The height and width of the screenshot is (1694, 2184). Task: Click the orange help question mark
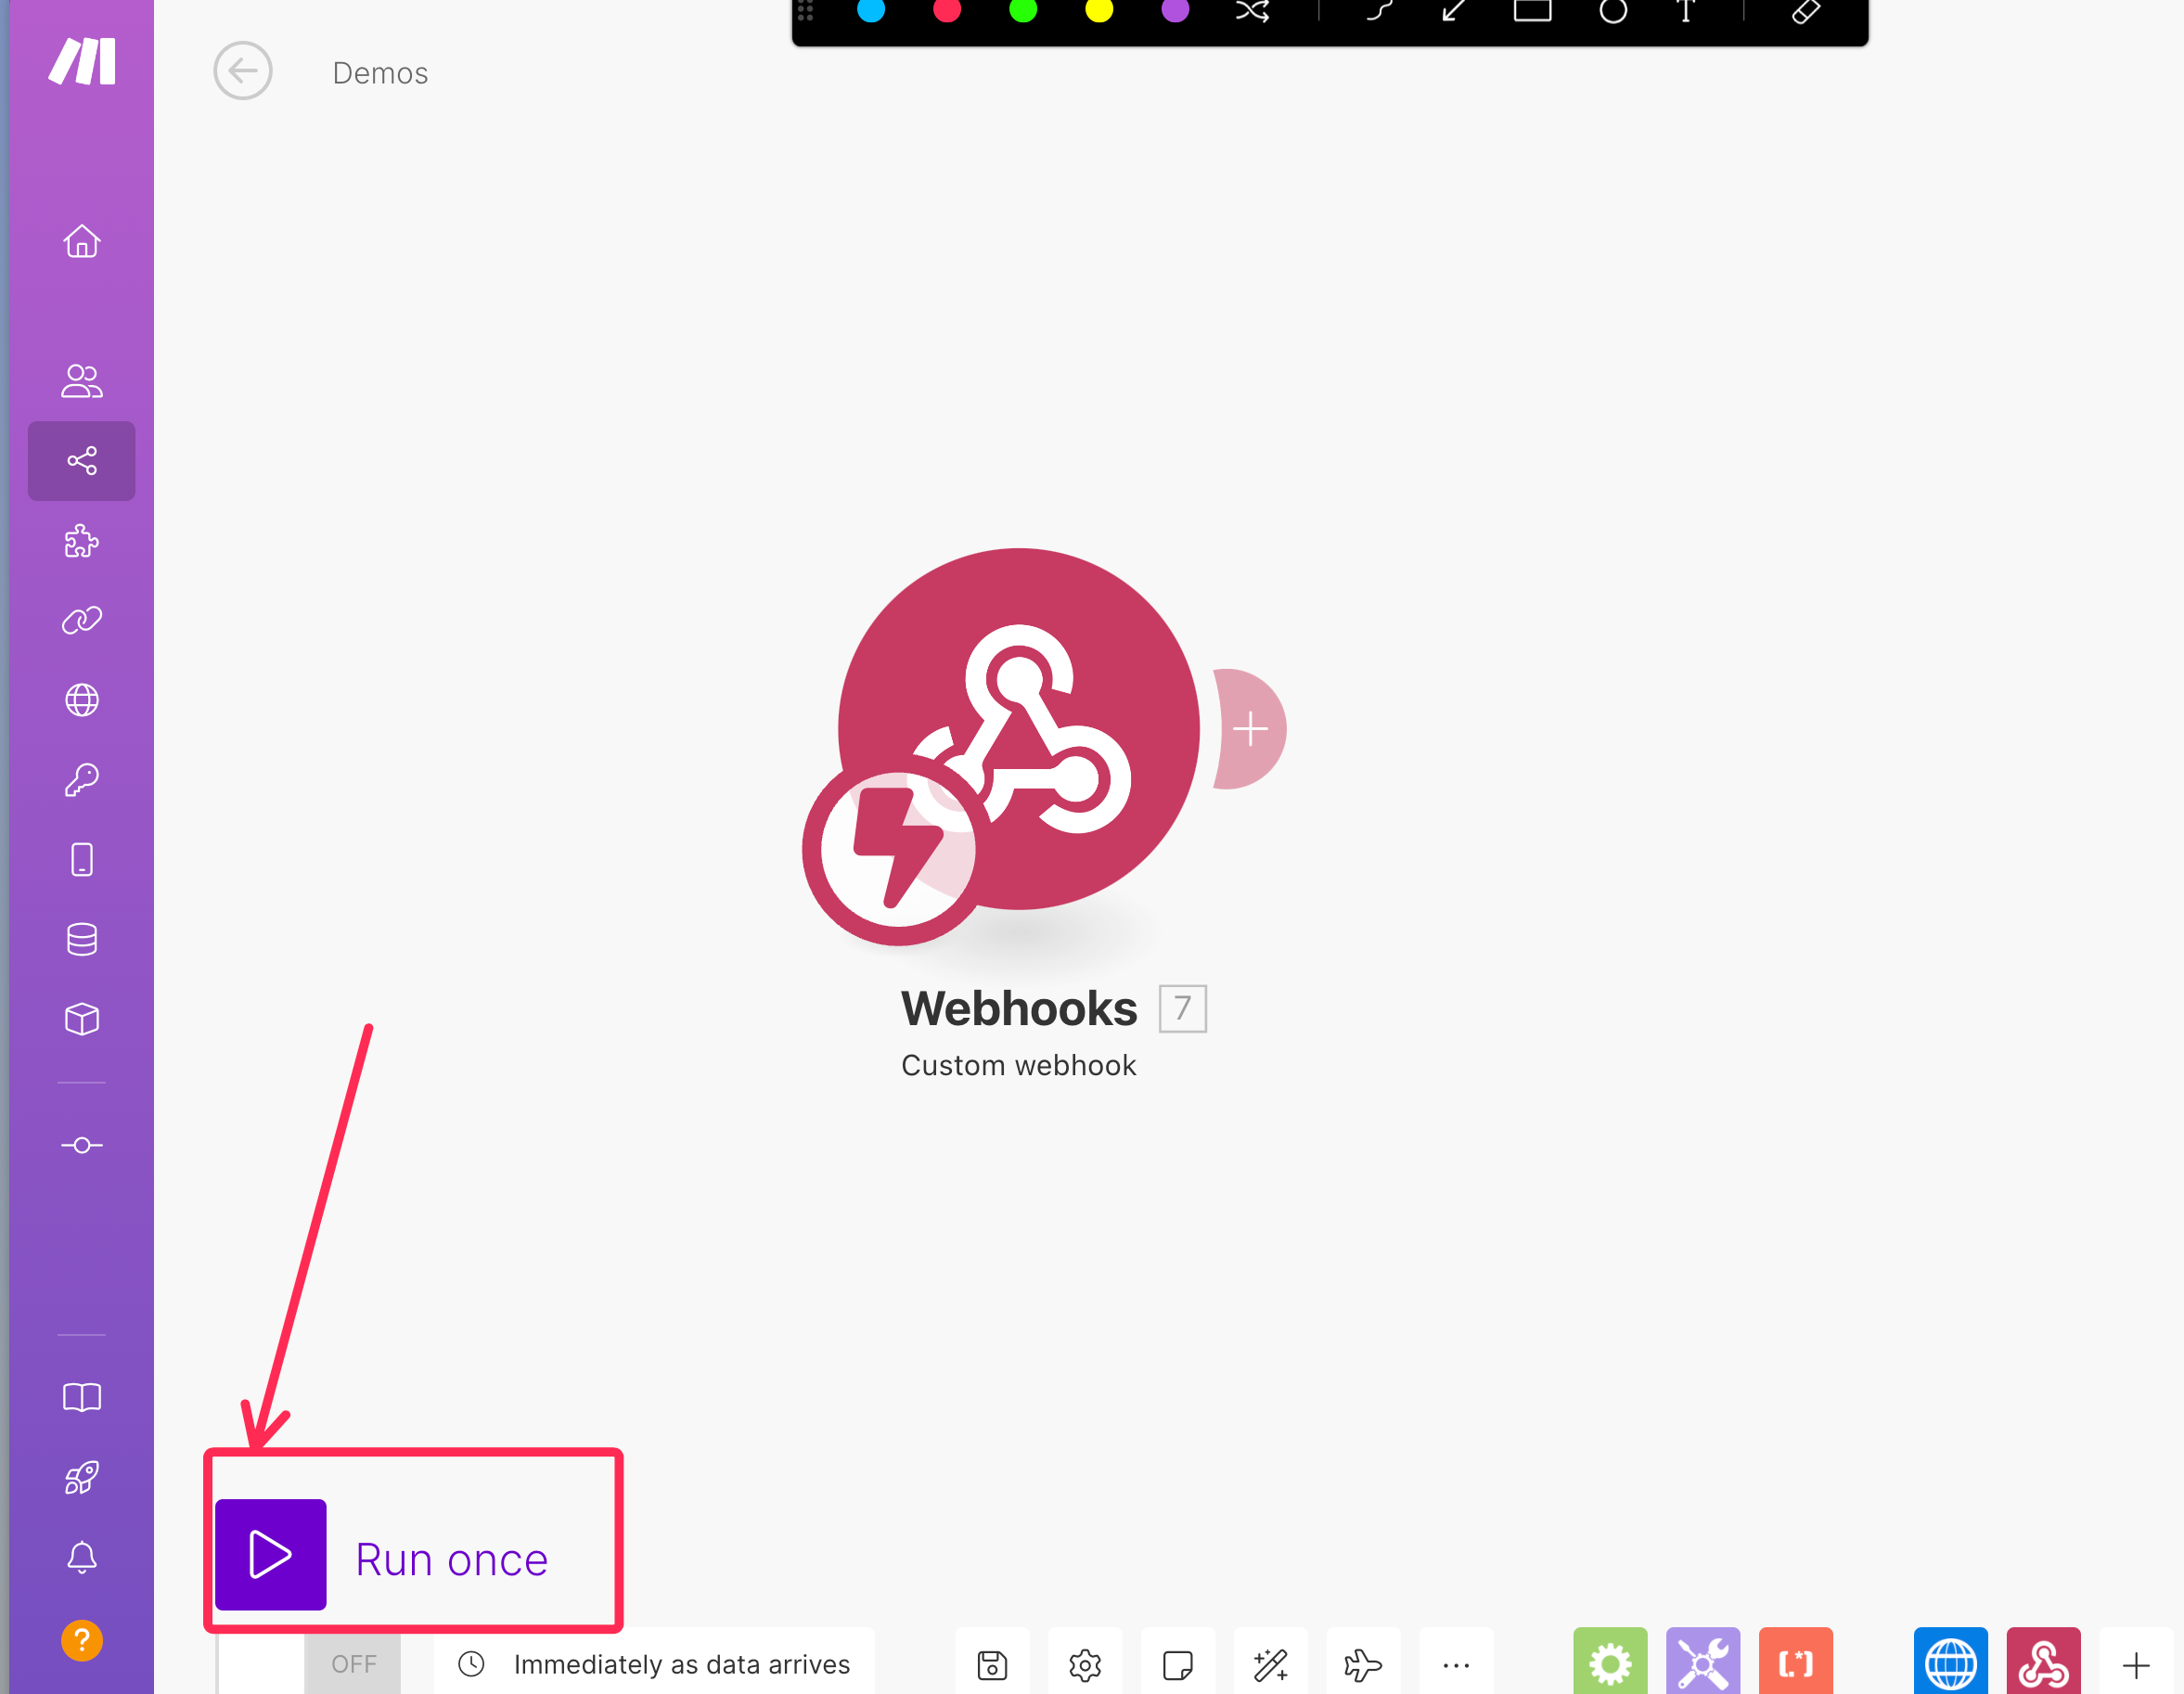[x=82, y=1641]
